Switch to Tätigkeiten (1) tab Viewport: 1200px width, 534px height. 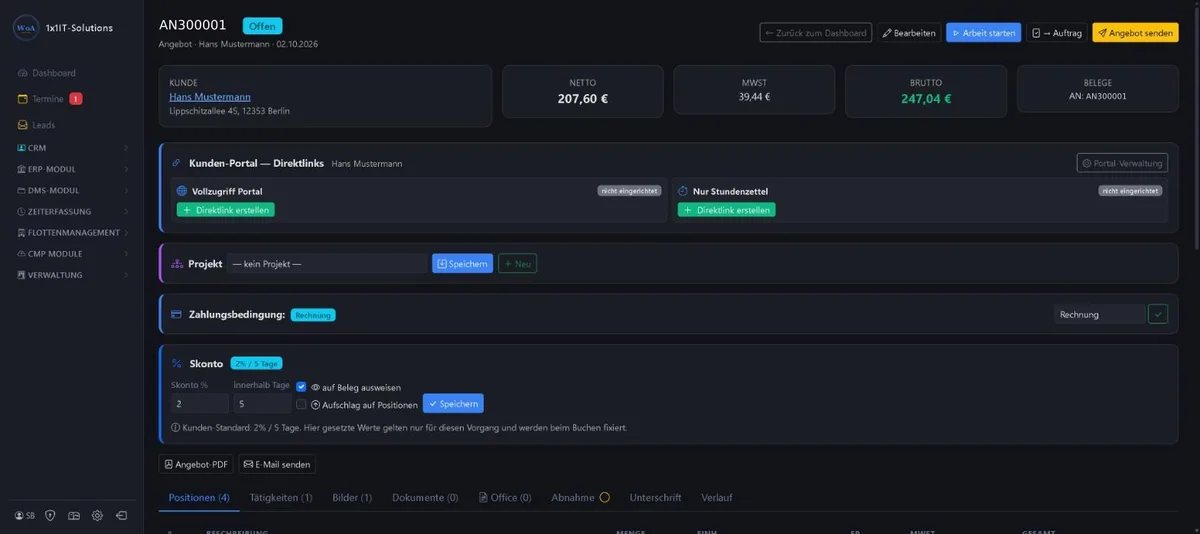(281, 498)
